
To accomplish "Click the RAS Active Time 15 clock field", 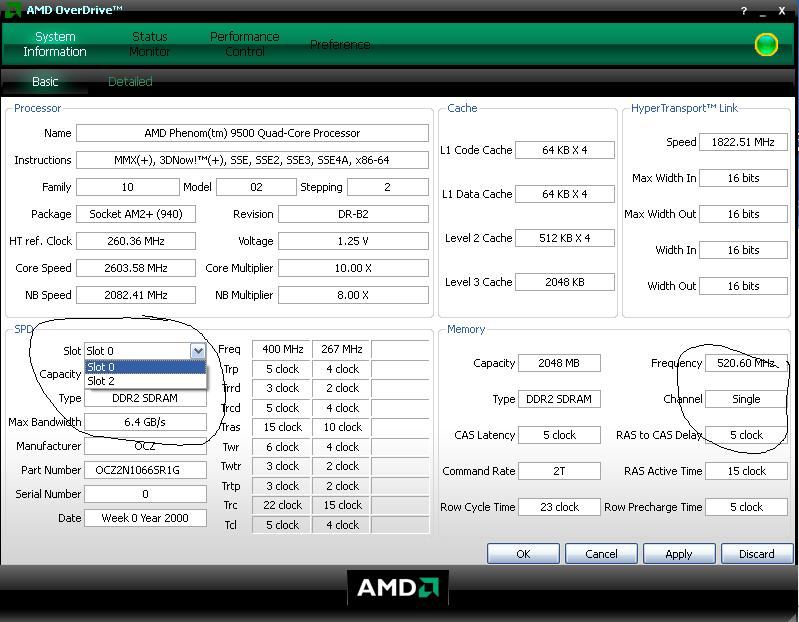I will 746,471.
